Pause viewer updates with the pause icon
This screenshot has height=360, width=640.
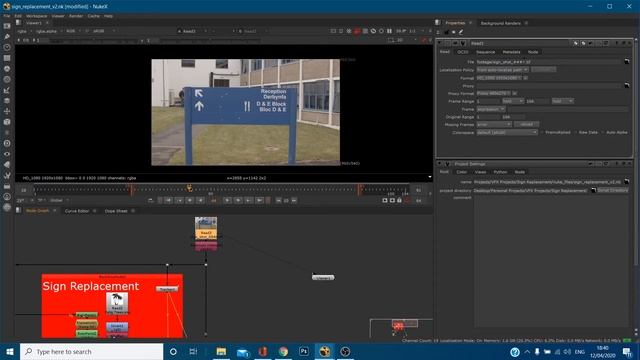pyautogui.click(x=389, y=31)
